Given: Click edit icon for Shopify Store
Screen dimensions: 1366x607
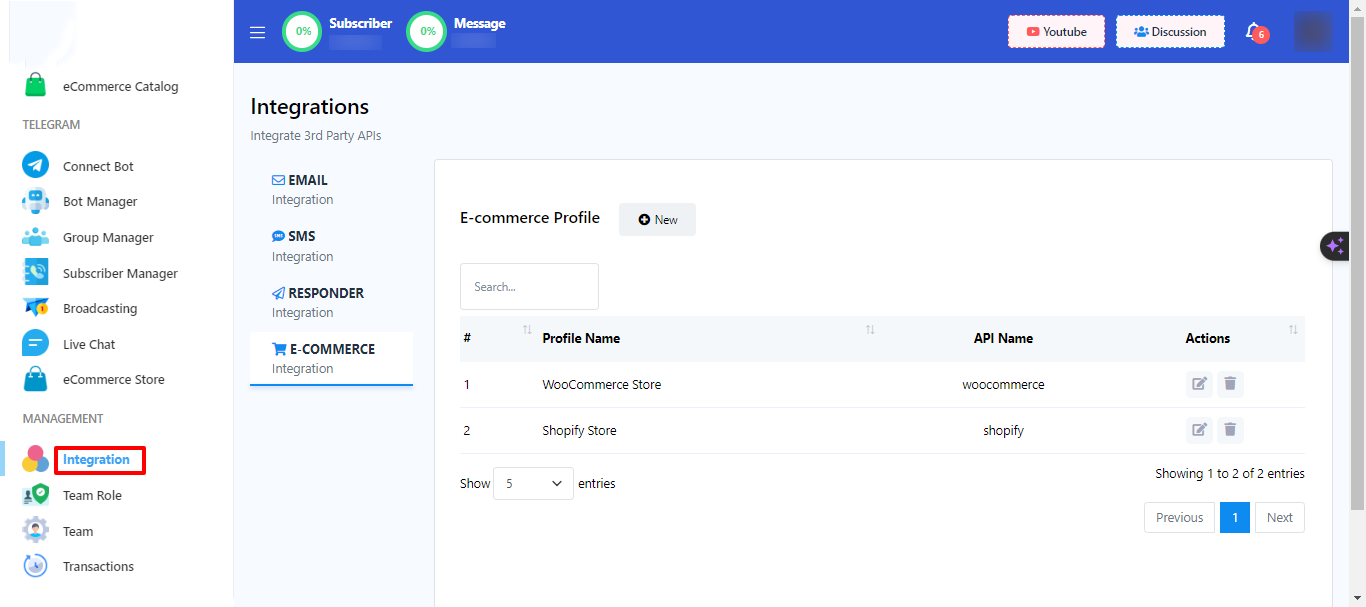Looking at the screenshot, I should (1199, 430).
